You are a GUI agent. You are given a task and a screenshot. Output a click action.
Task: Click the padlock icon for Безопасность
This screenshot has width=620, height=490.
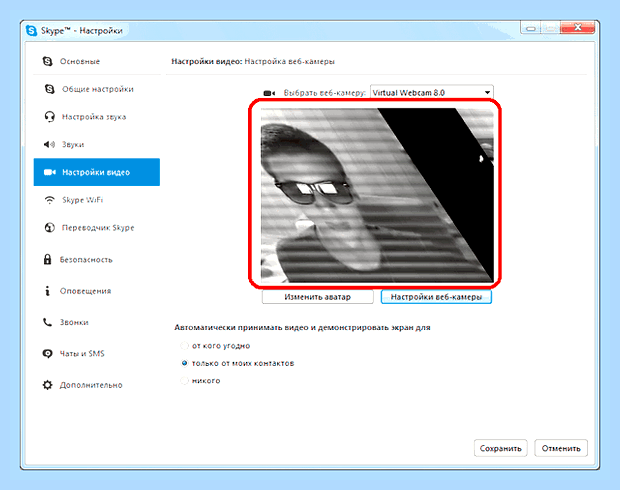[x=47, y=259]
